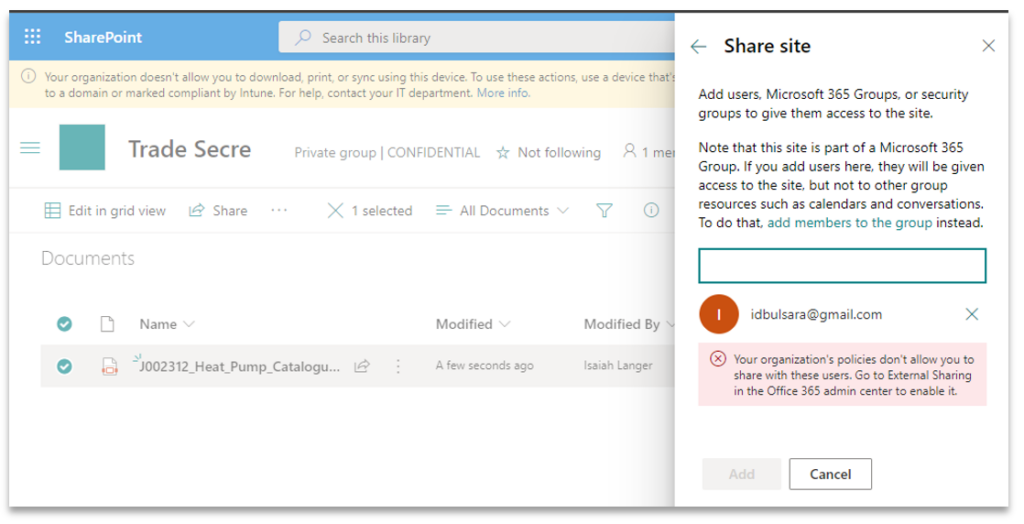Click idbulsara@gmail.com email text
The width and height of the screenshot is (1024, 524).
(x=816, y=314)
